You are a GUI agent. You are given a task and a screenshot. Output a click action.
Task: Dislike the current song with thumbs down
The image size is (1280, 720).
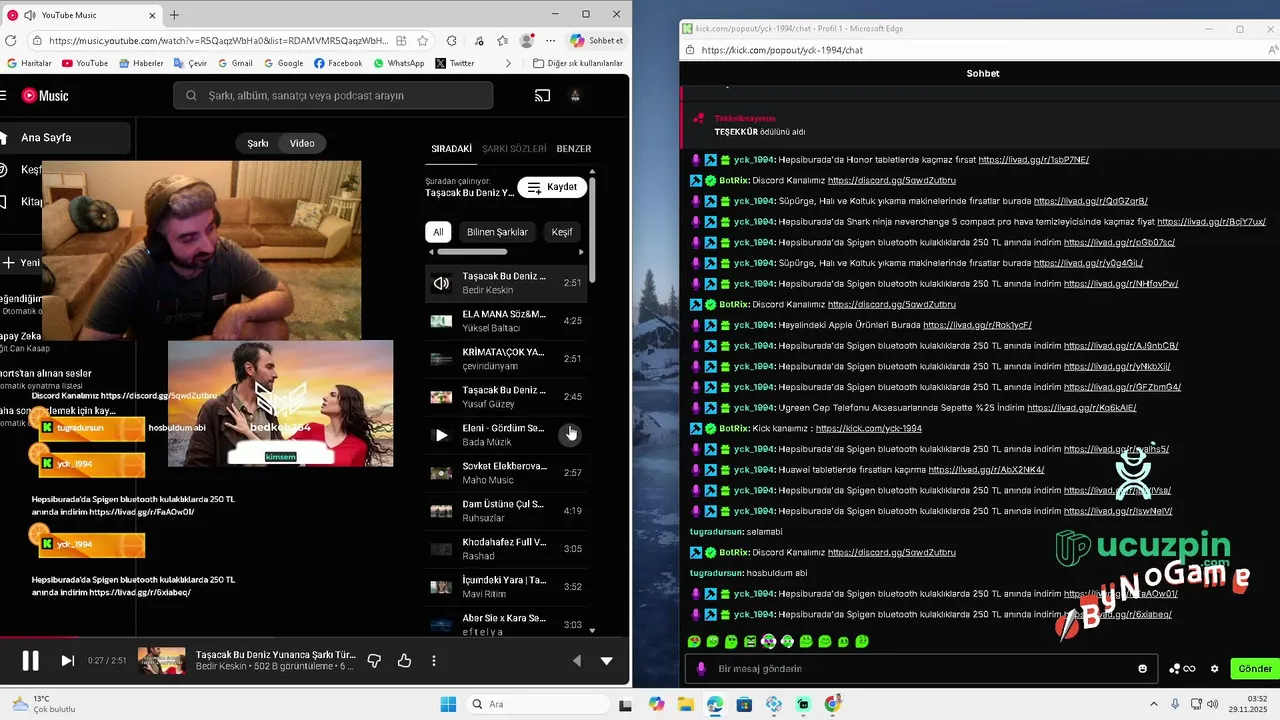(375, 661)
